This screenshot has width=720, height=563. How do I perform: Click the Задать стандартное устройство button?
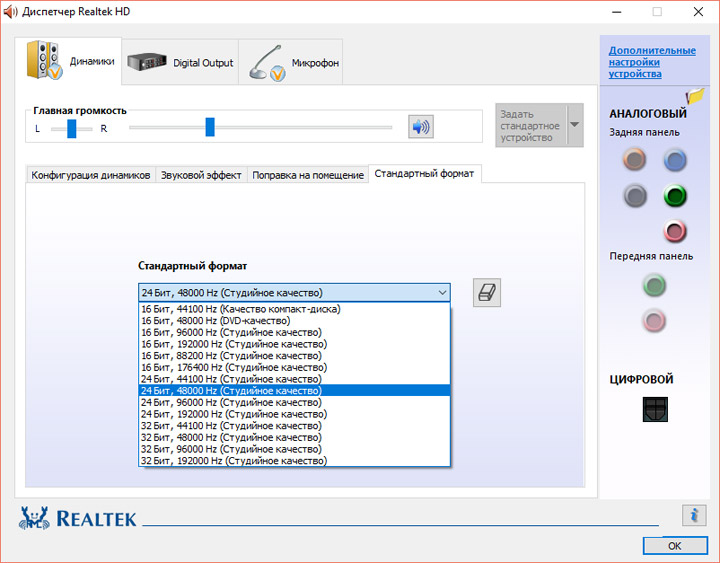(x=531, y=125)
